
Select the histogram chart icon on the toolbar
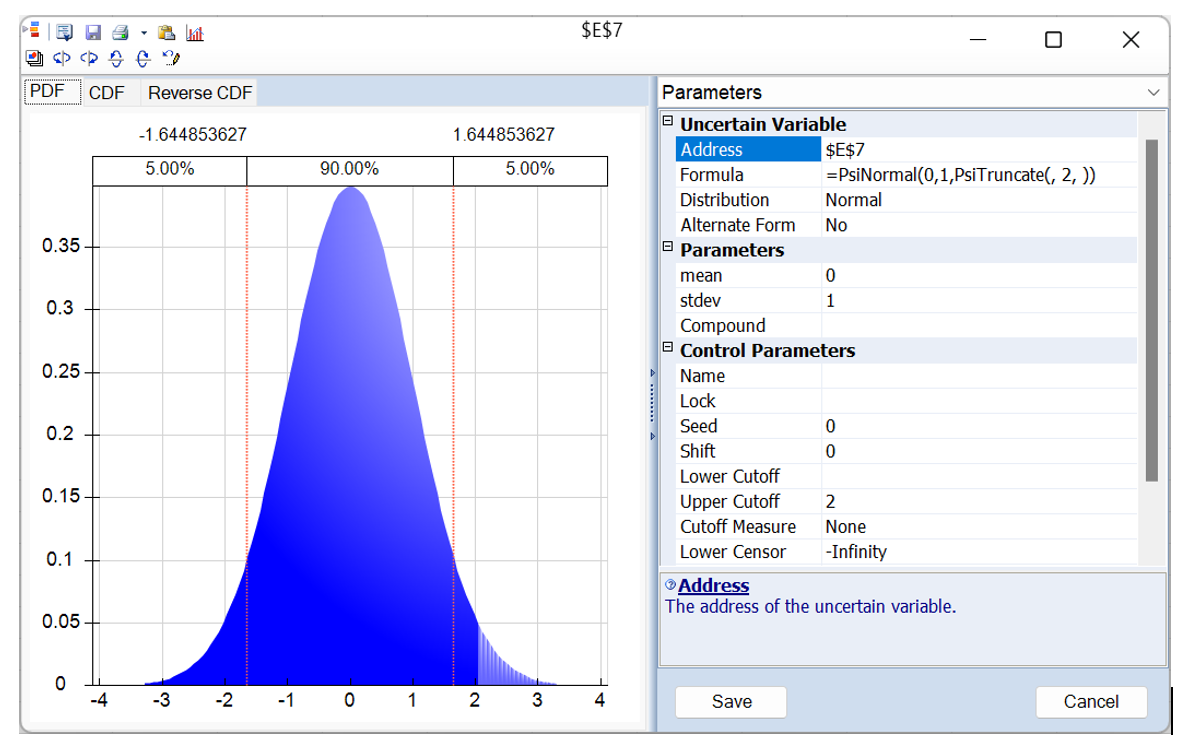[x=193, y=33]
